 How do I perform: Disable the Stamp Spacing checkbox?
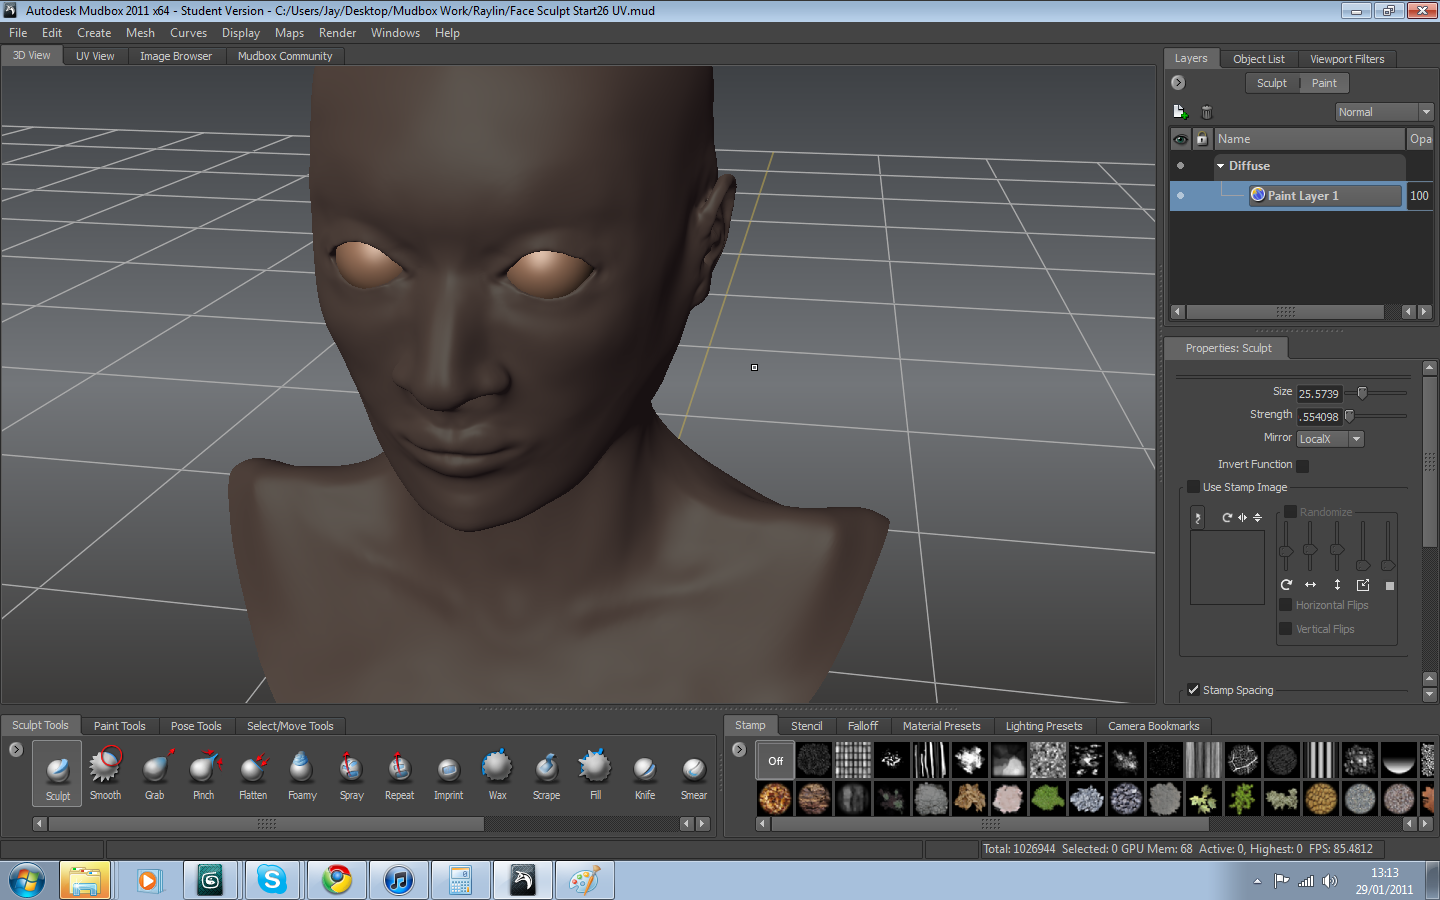pos(1193,689)
